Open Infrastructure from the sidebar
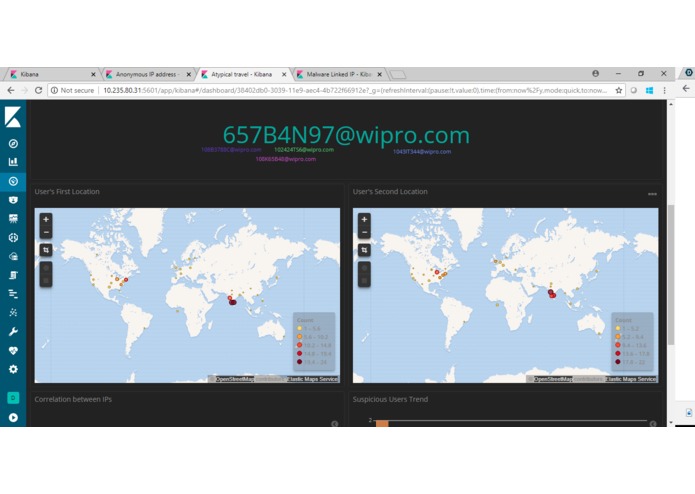 tap(13, 256)
